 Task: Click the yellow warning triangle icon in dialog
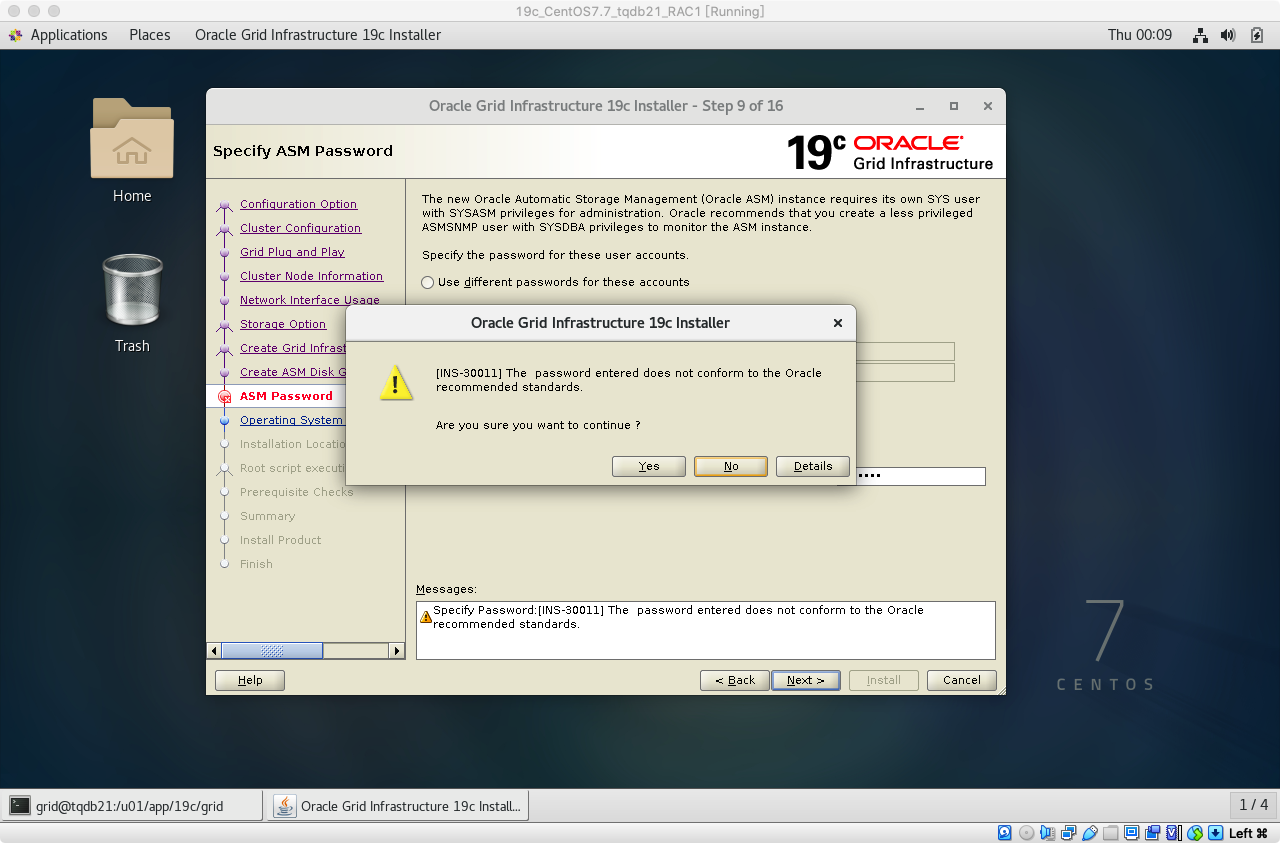396,383
